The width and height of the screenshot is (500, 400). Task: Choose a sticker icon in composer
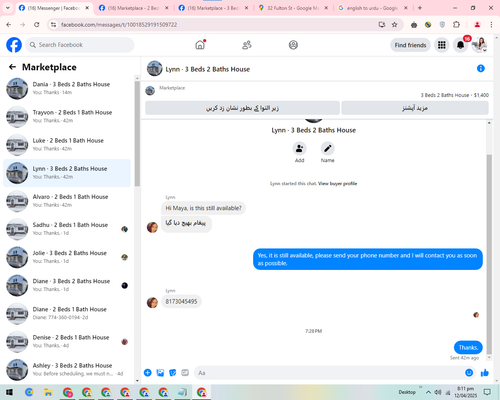173,373
